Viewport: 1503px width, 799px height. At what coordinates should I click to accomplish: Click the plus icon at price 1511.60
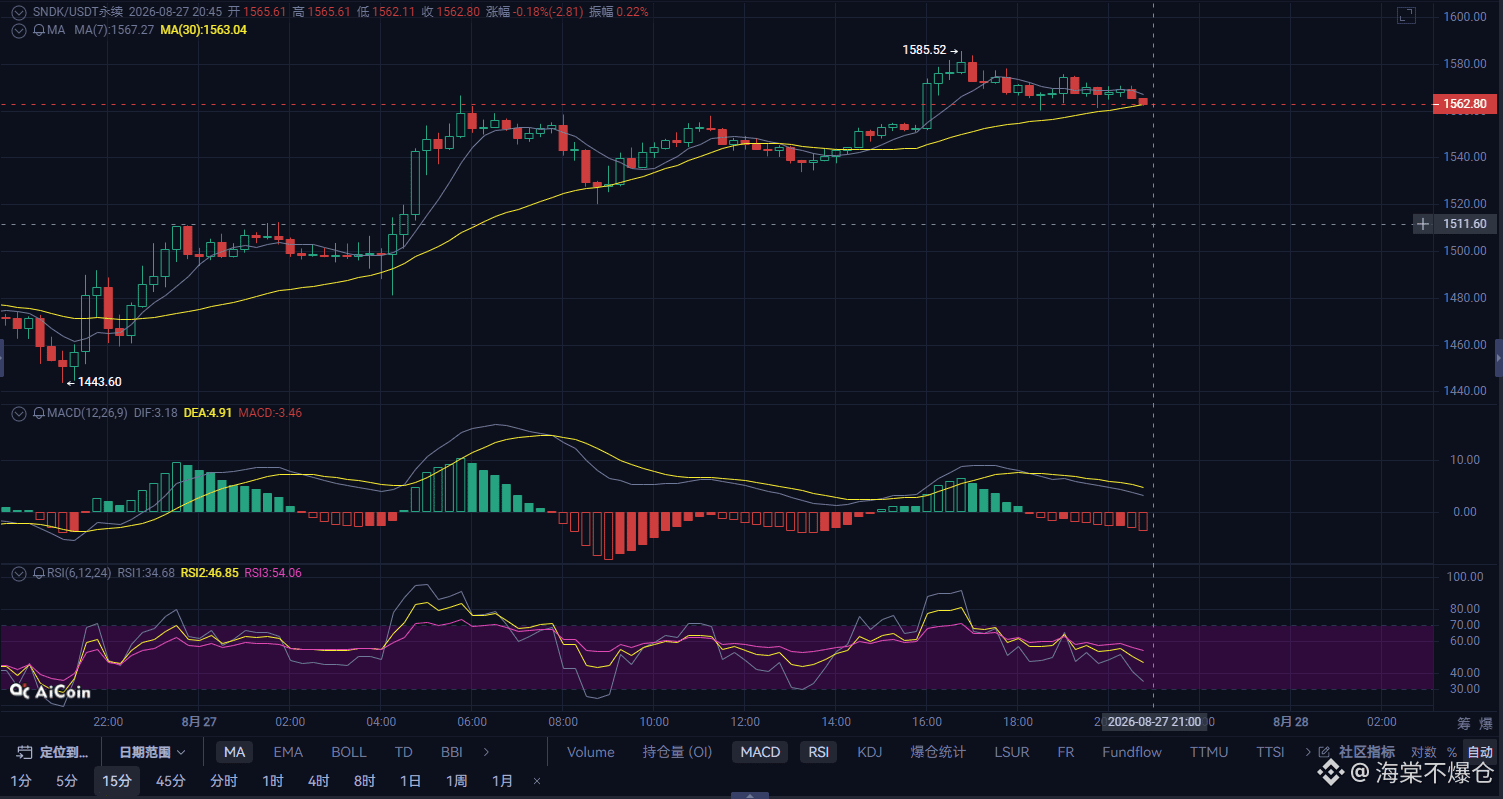point(1423,224)
